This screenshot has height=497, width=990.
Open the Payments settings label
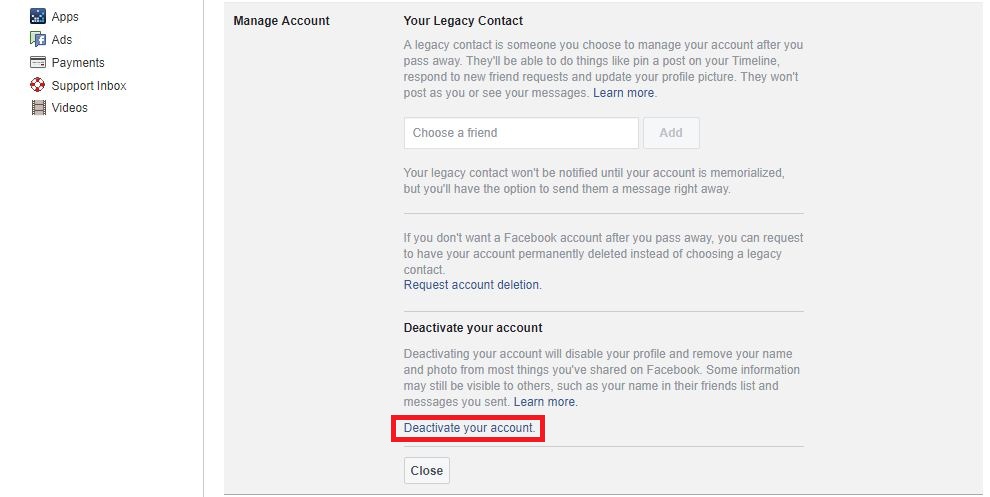78,63
